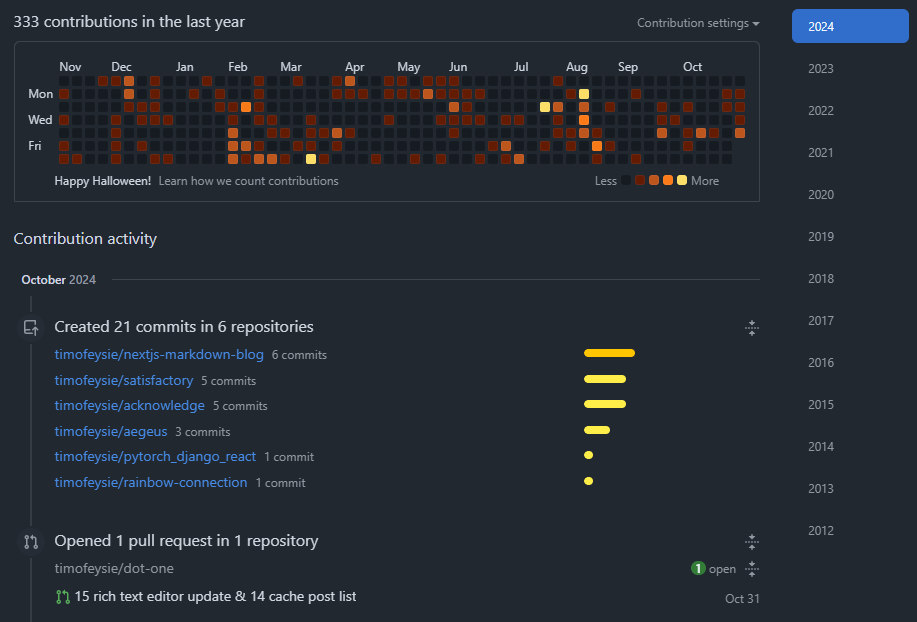The image size is (917, 622).
Task: Open timofeysie/acknowledge repository link
Action: point(130,405)
